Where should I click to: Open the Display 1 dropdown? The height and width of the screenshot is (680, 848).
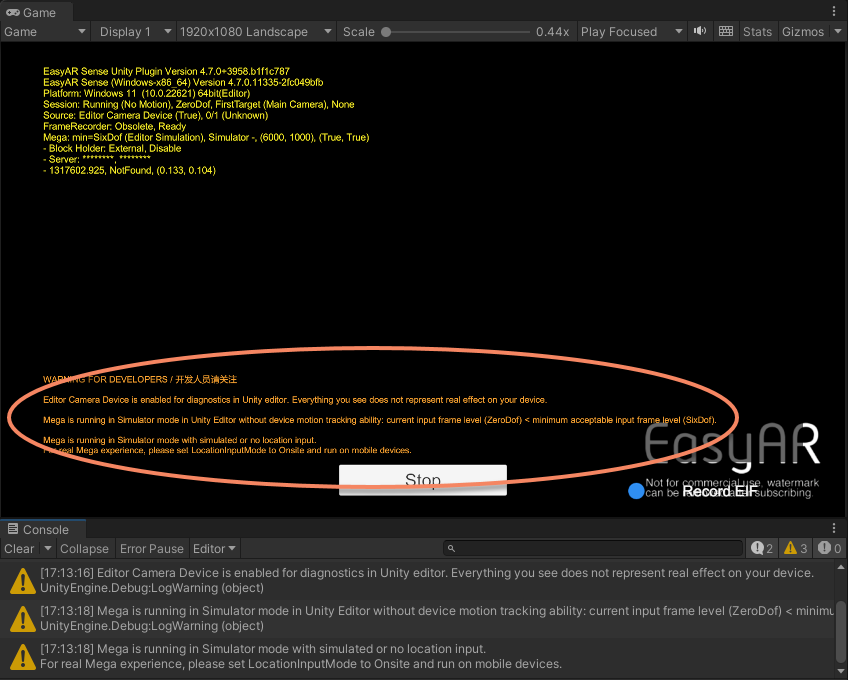(x=135, y=32)
